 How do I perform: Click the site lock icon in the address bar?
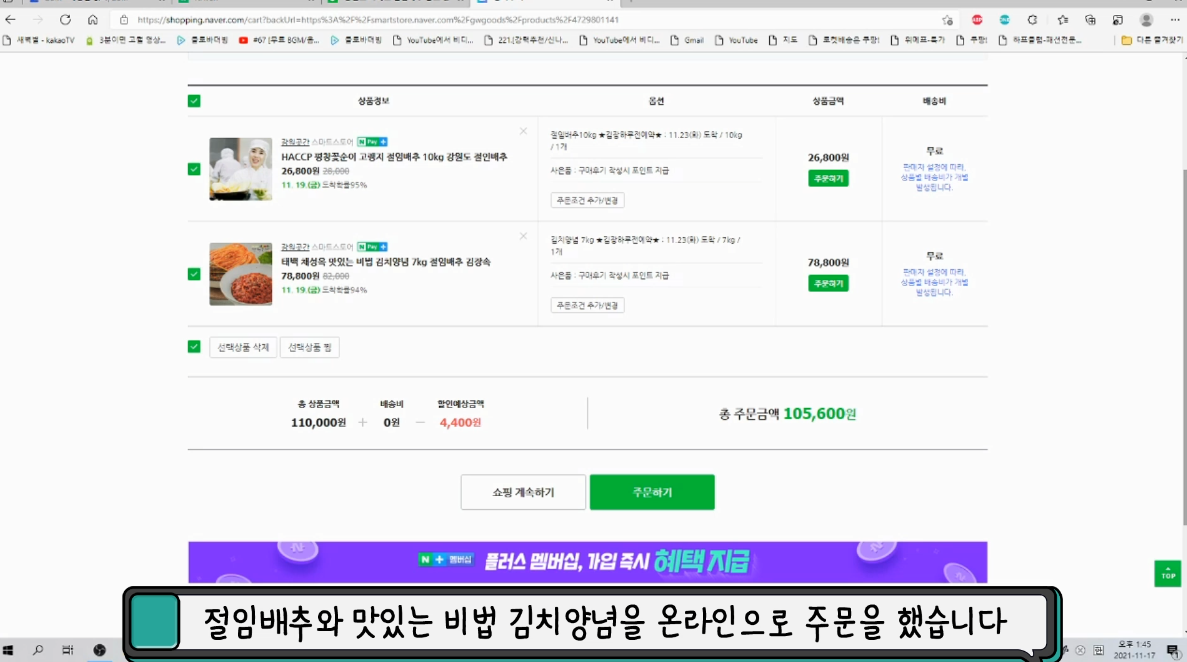(x=124, y=20)
